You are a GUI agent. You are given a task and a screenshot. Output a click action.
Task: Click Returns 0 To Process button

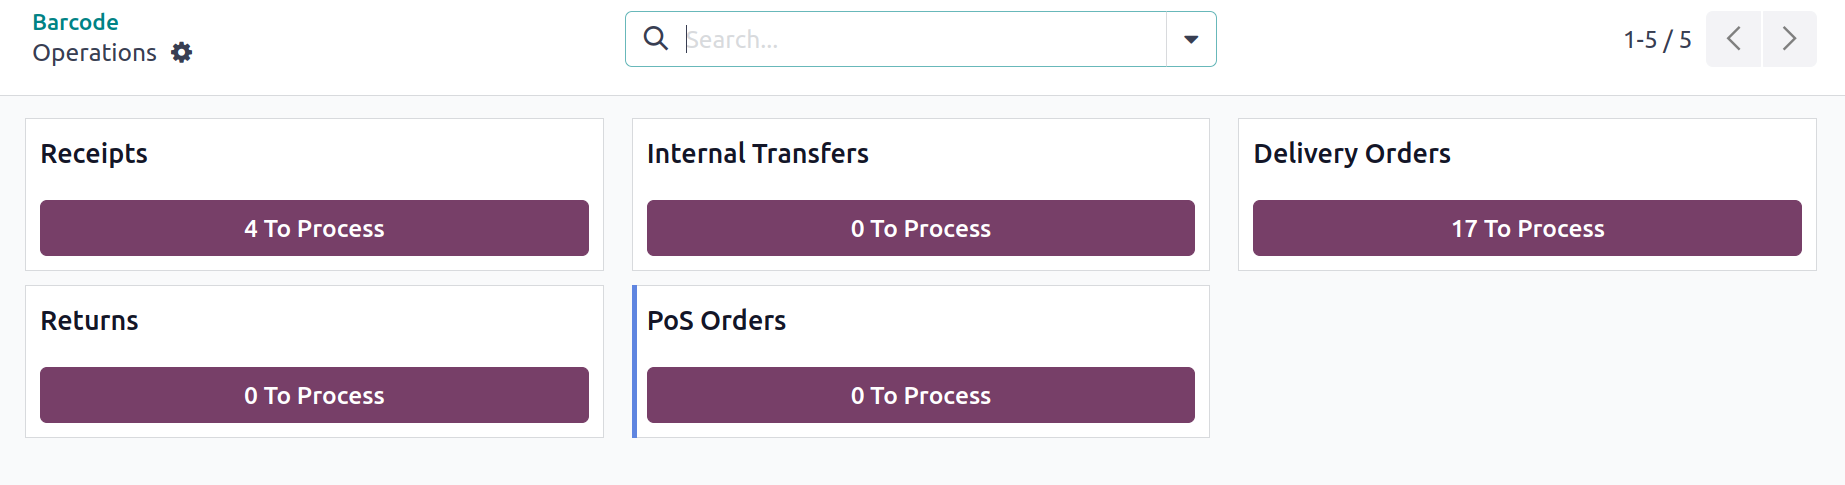pos(314,395)
